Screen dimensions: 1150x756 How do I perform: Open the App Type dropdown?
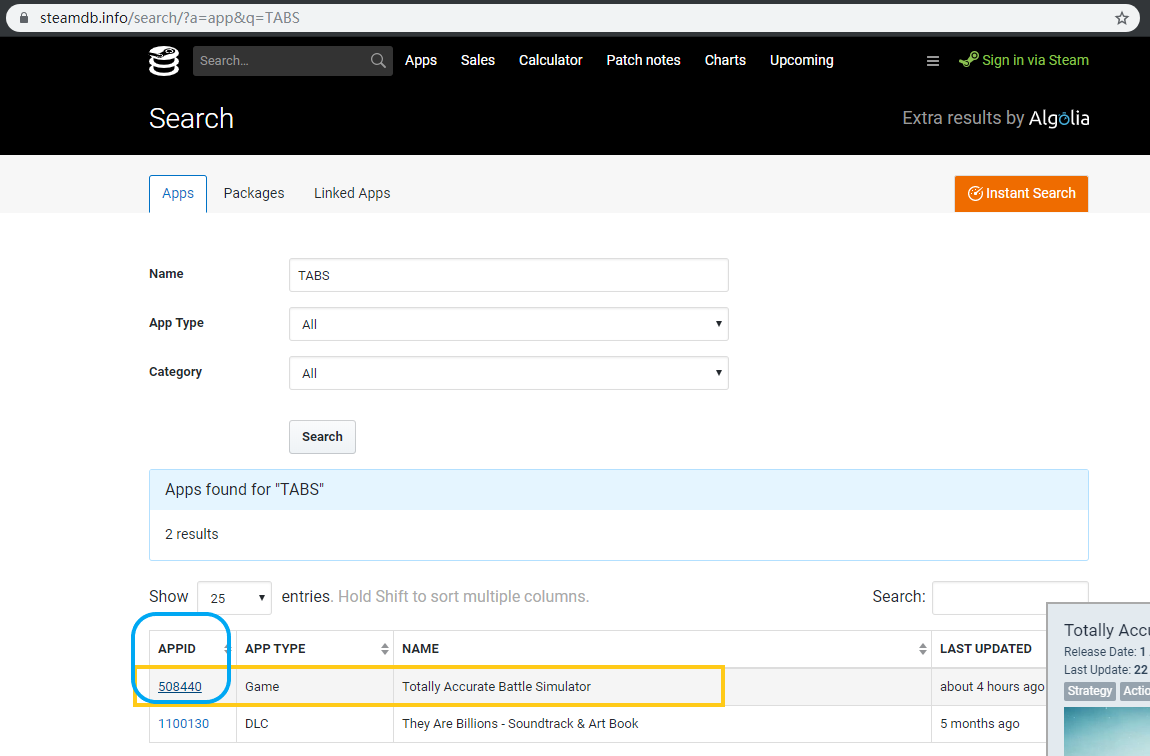coord(508,324)
